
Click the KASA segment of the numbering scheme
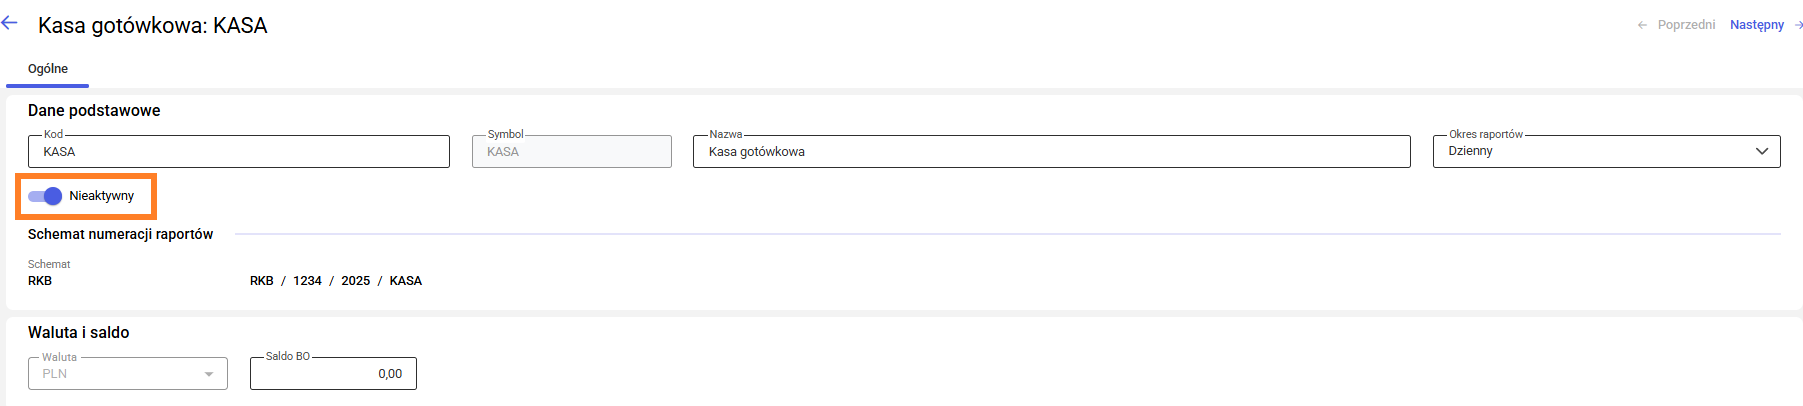(405, 281)
